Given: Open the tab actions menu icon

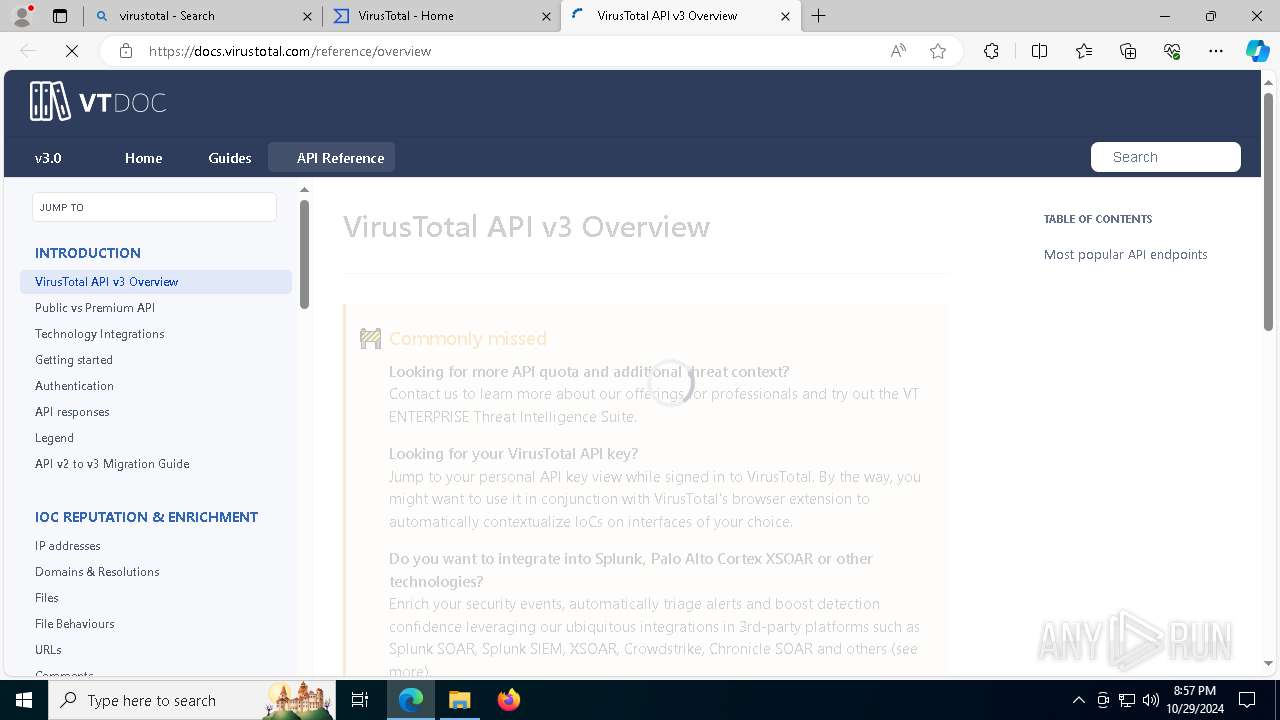Looking at the screenshot, I should point(60,16).
